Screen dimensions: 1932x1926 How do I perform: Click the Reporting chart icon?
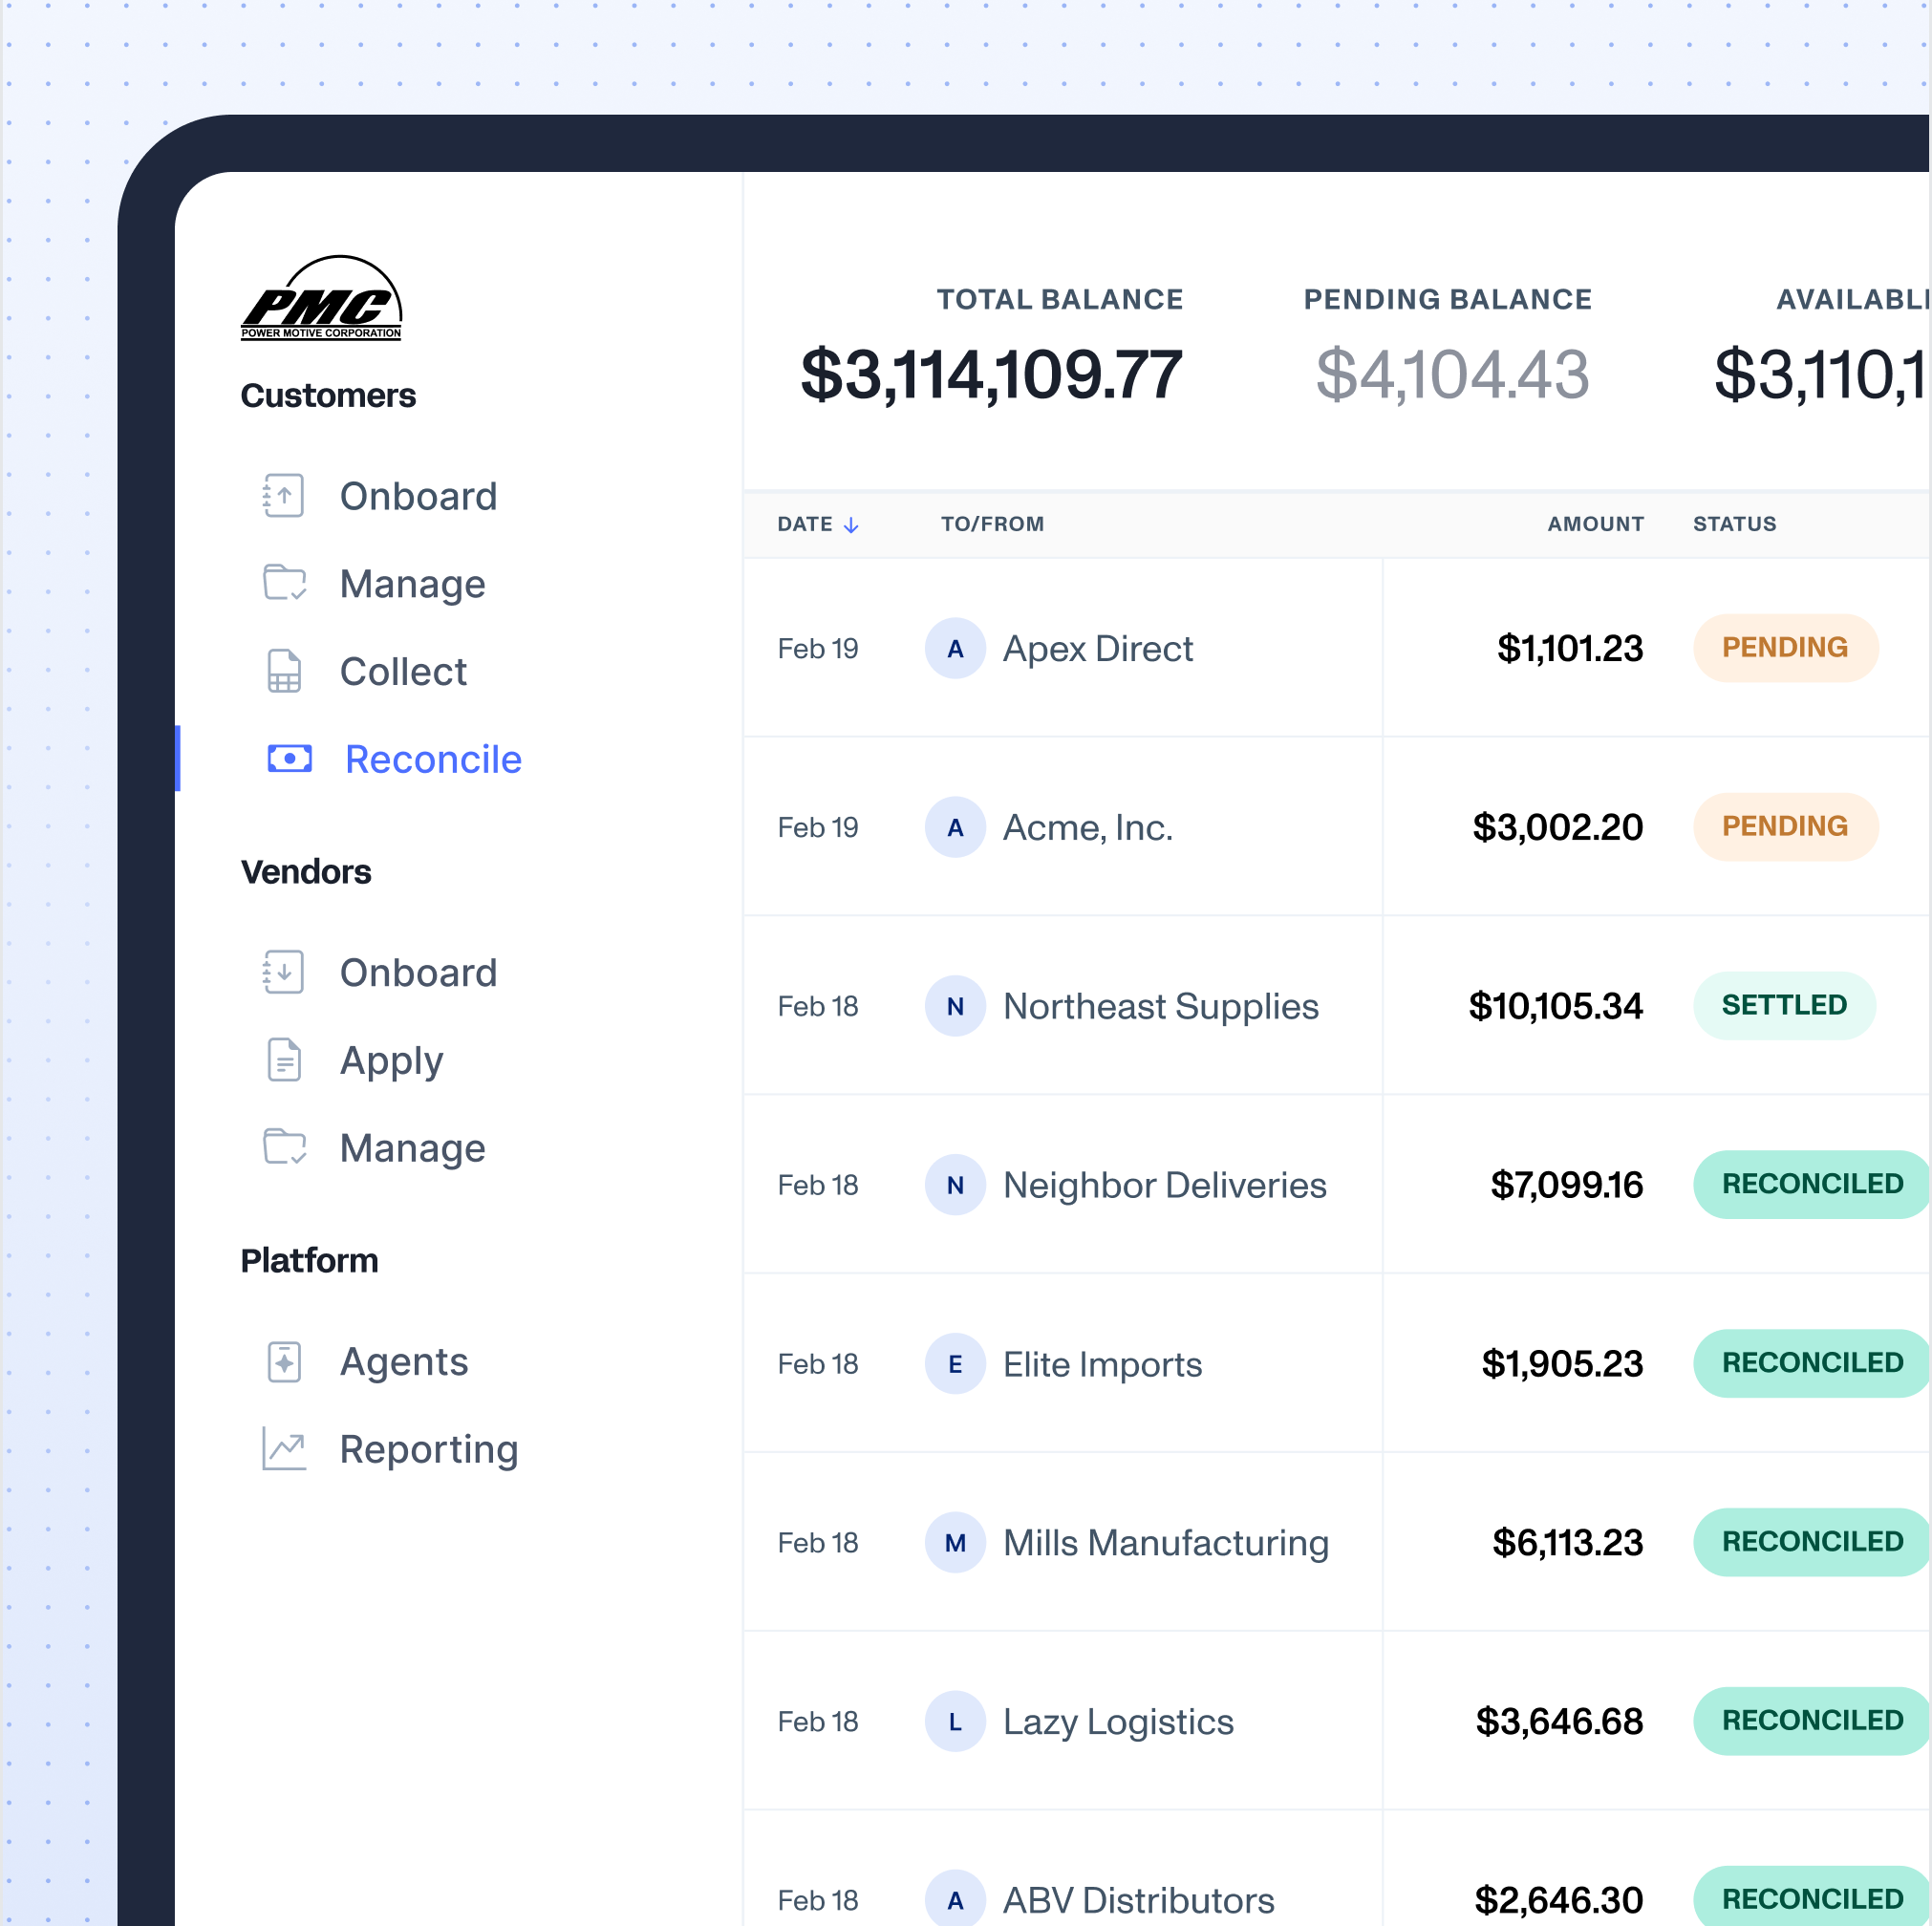click(285, 1449)
